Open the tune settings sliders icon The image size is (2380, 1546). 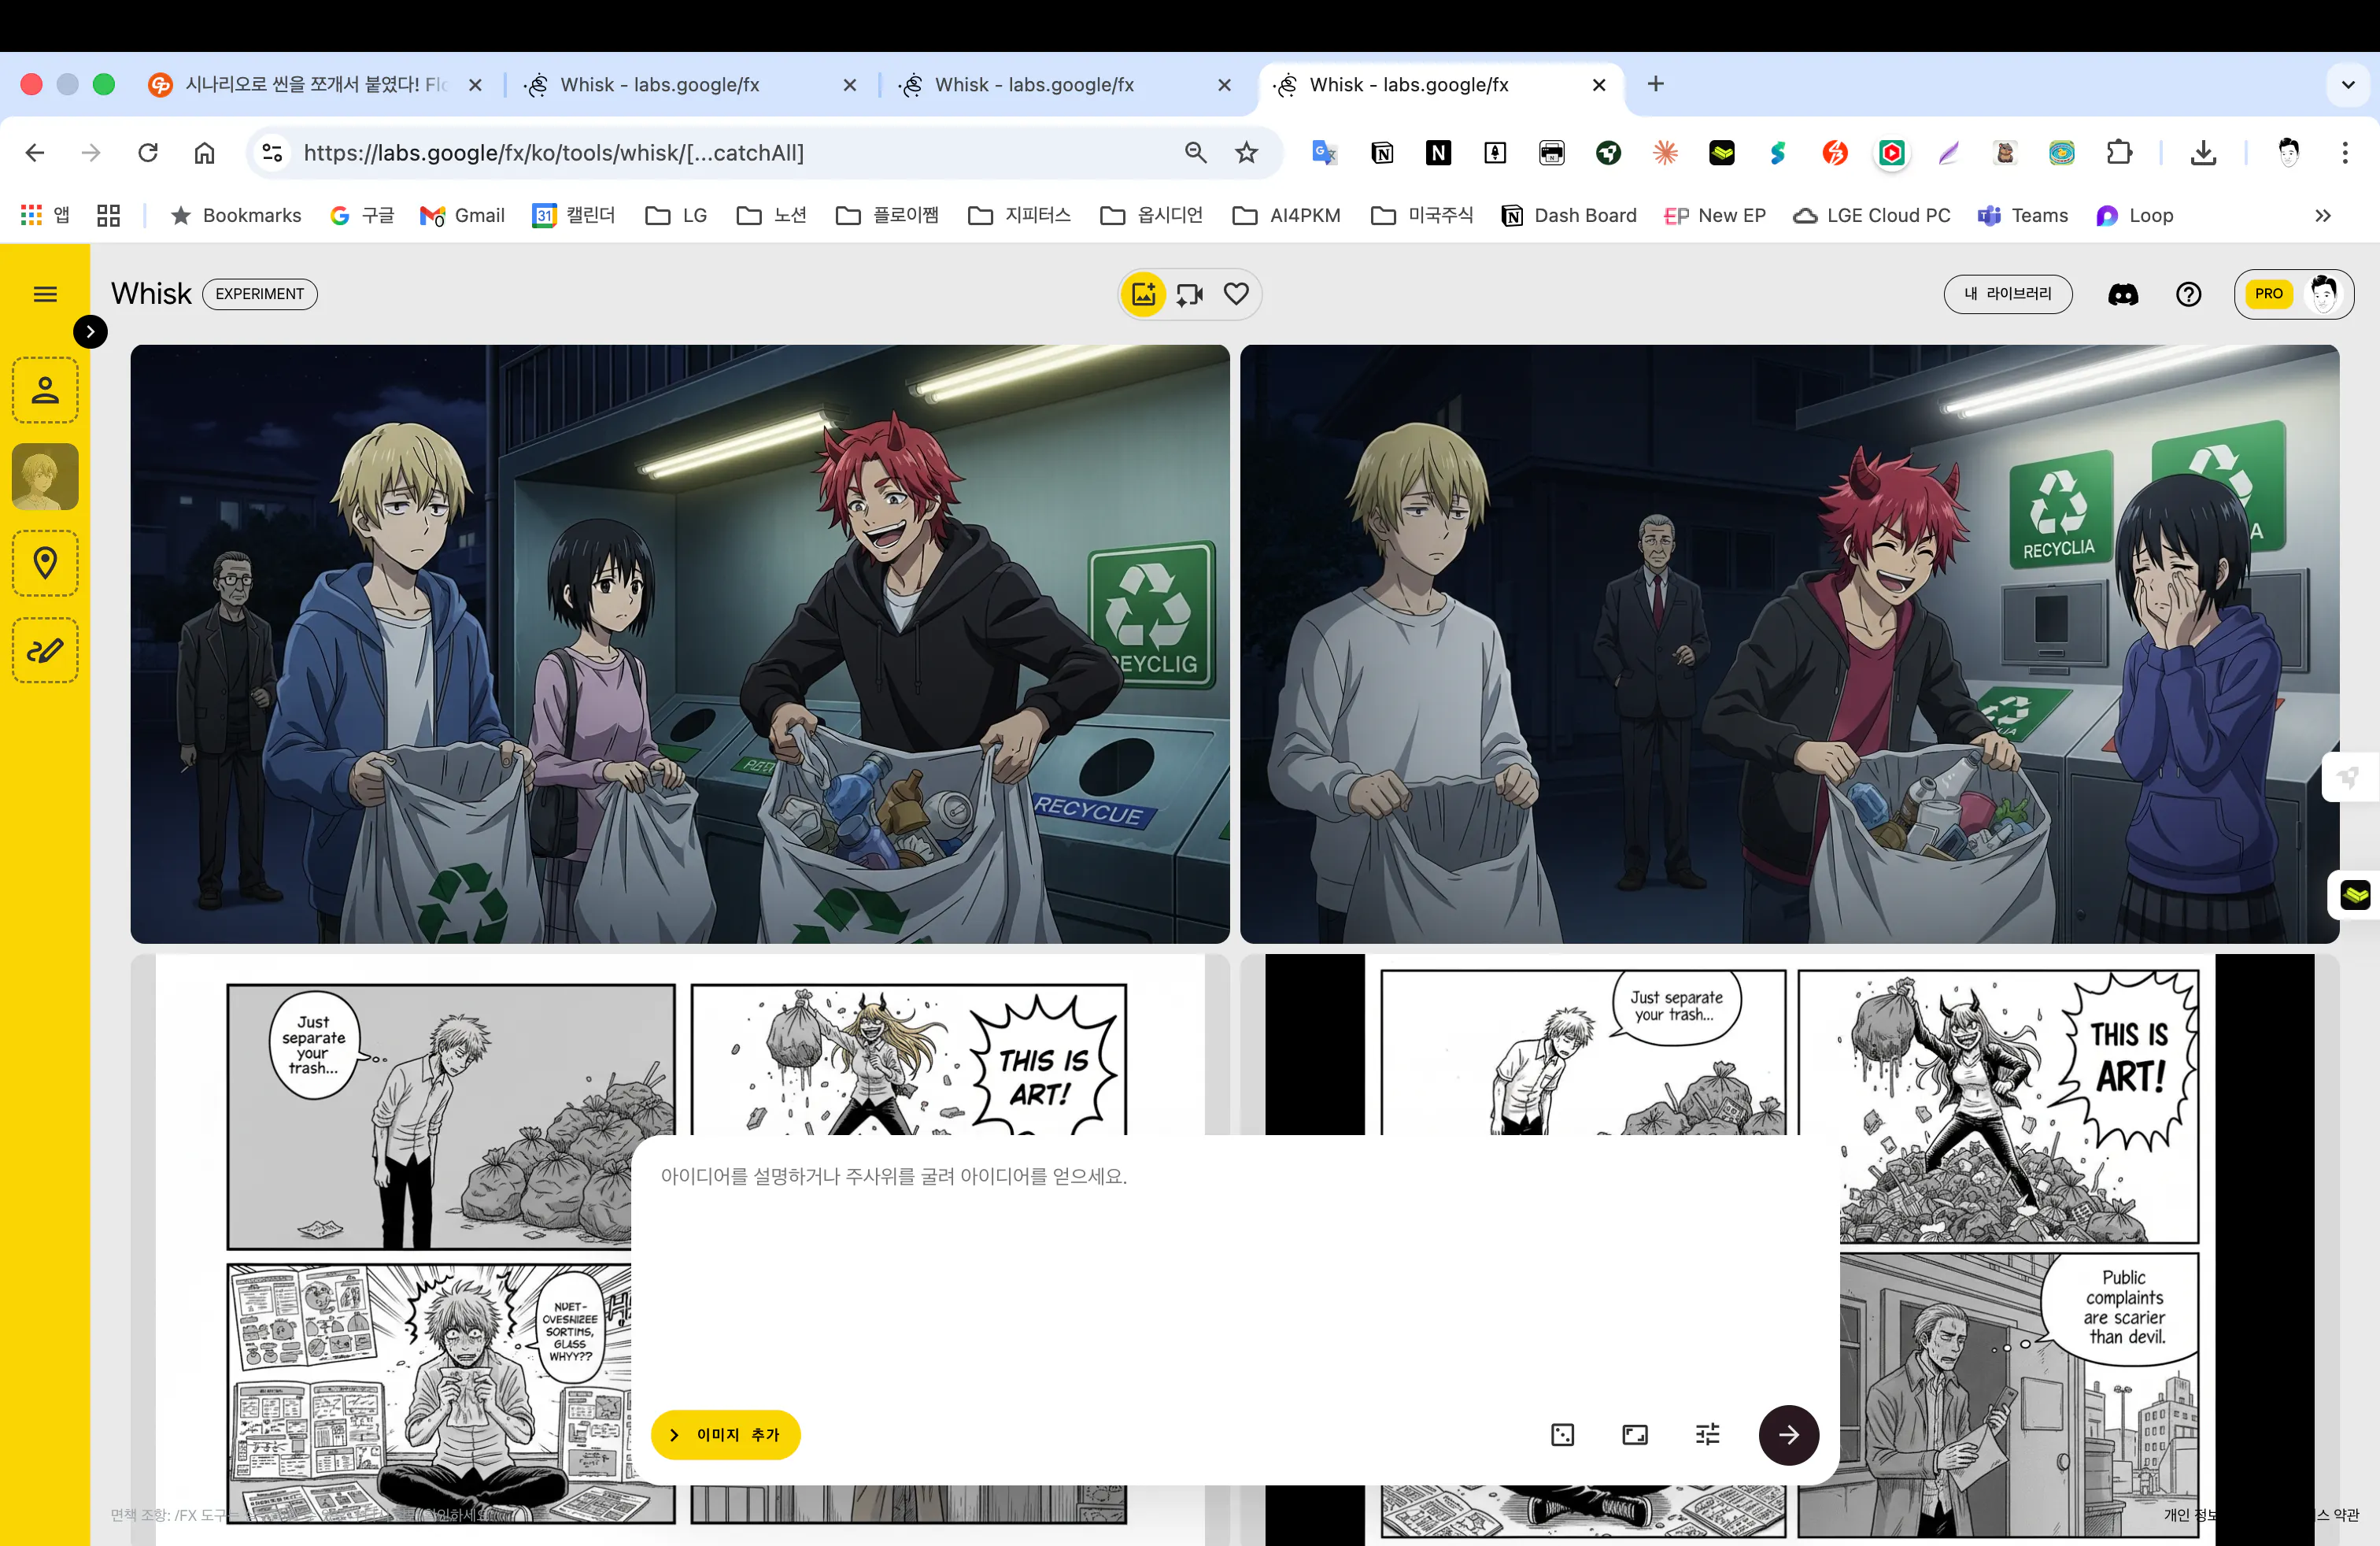(x=1707, y=1435)
